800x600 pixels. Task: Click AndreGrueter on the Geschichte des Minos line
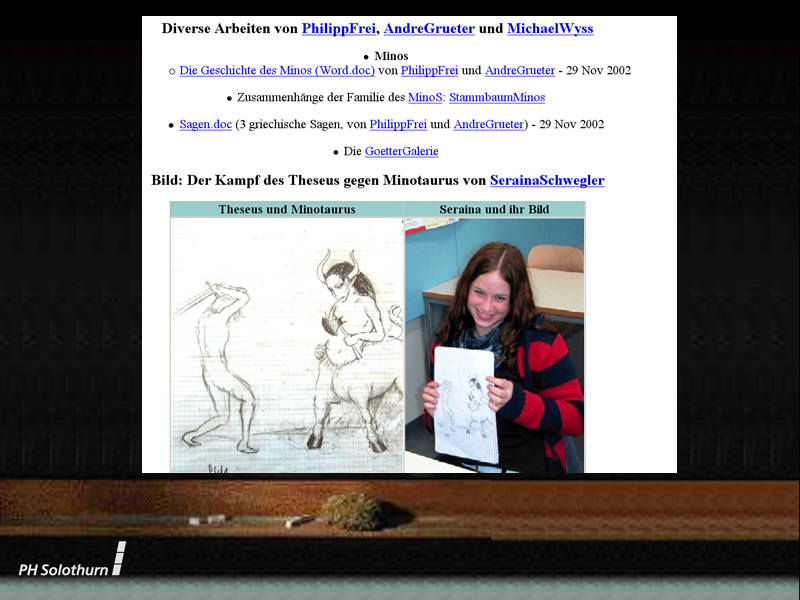(519, 71)
